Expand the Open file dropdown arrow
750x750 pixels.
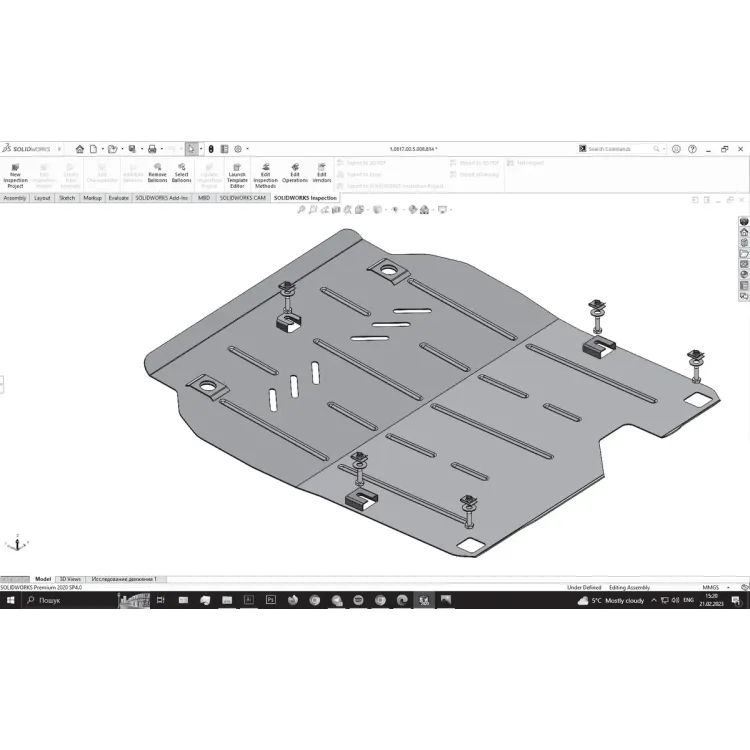122,149
